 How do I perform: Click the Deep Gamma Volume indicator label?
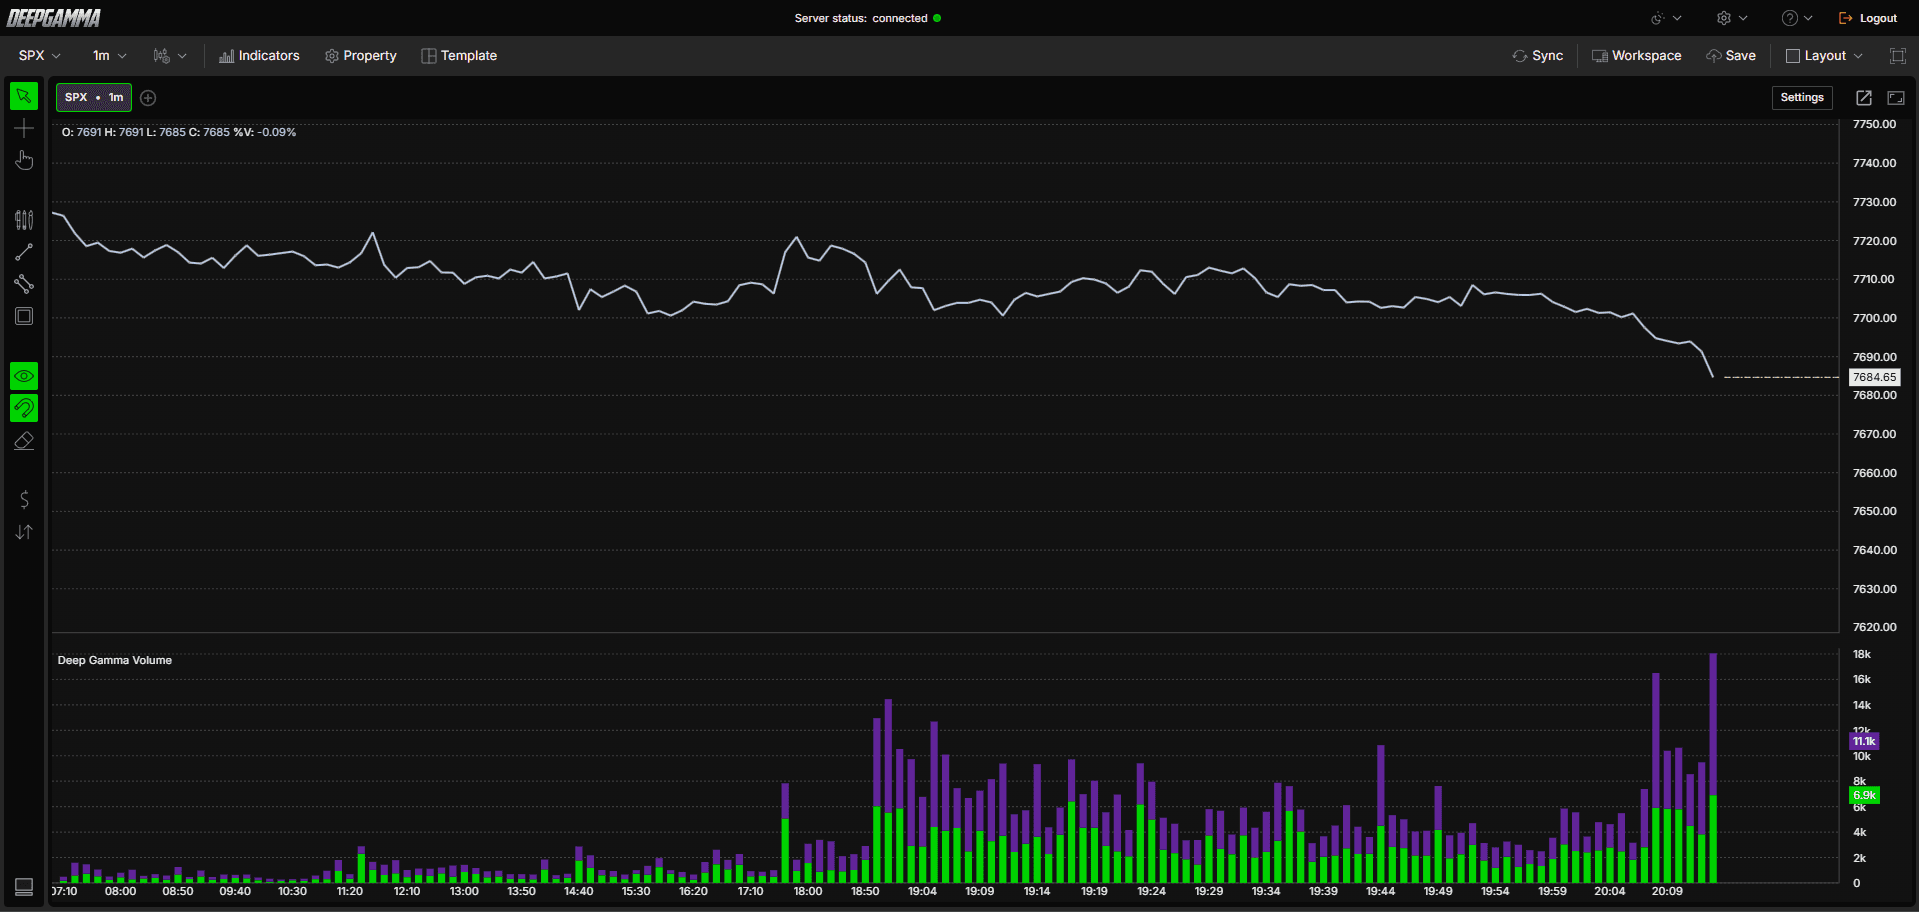(115, 660)
